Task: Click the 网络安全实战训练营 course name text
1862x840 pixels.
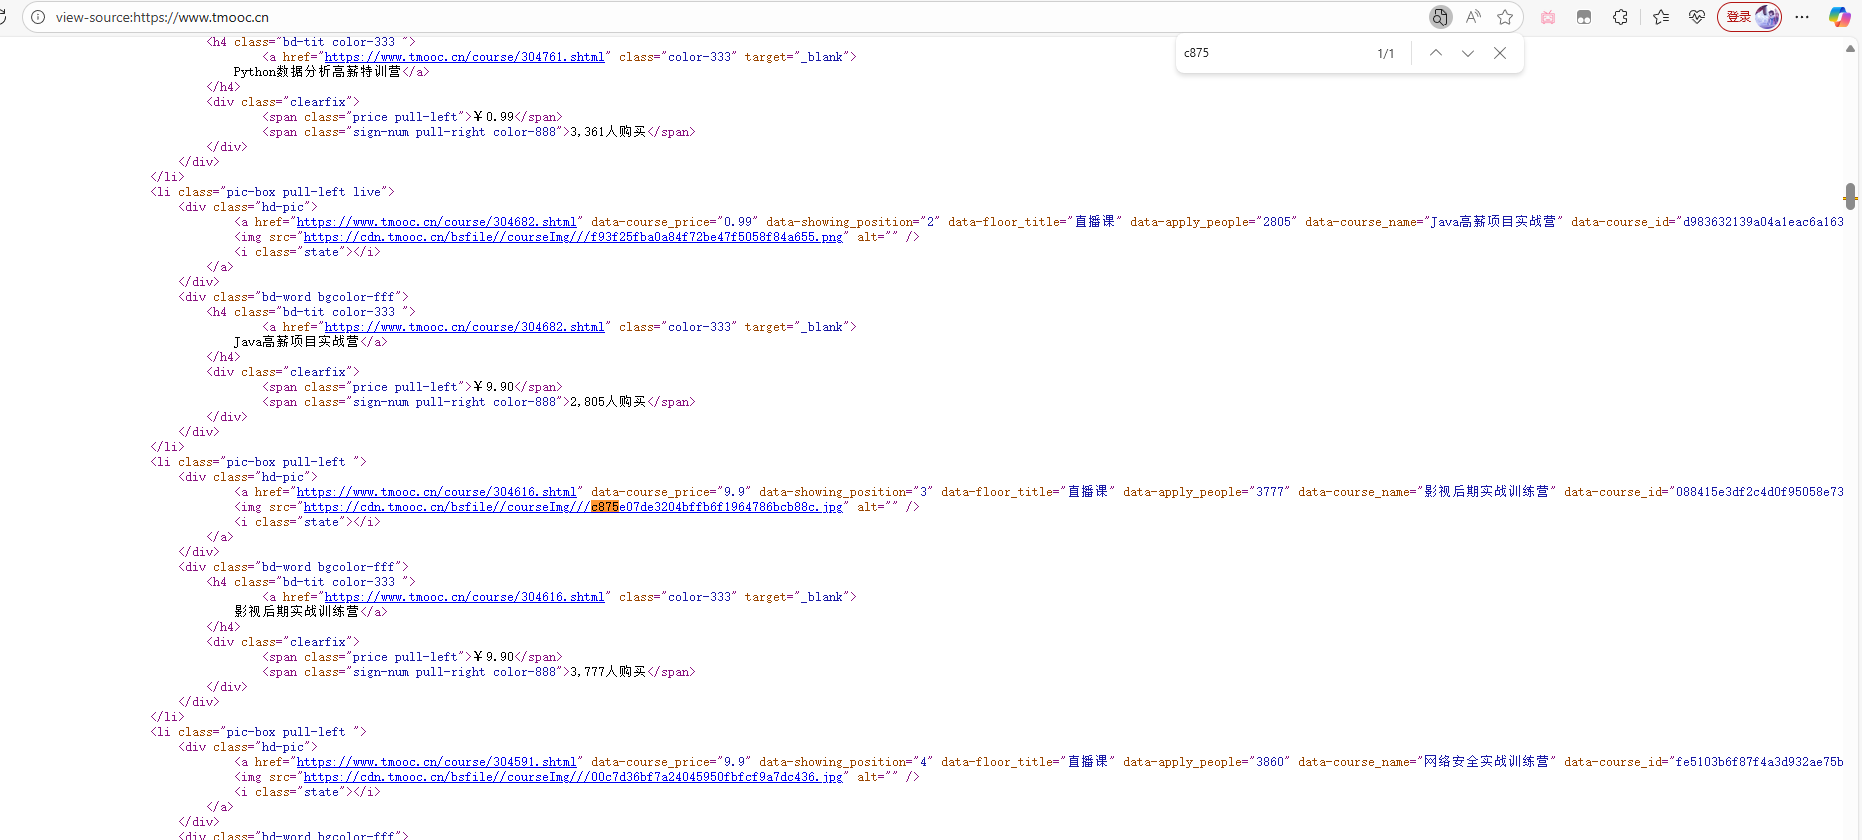Action: tap(1486, 762)
